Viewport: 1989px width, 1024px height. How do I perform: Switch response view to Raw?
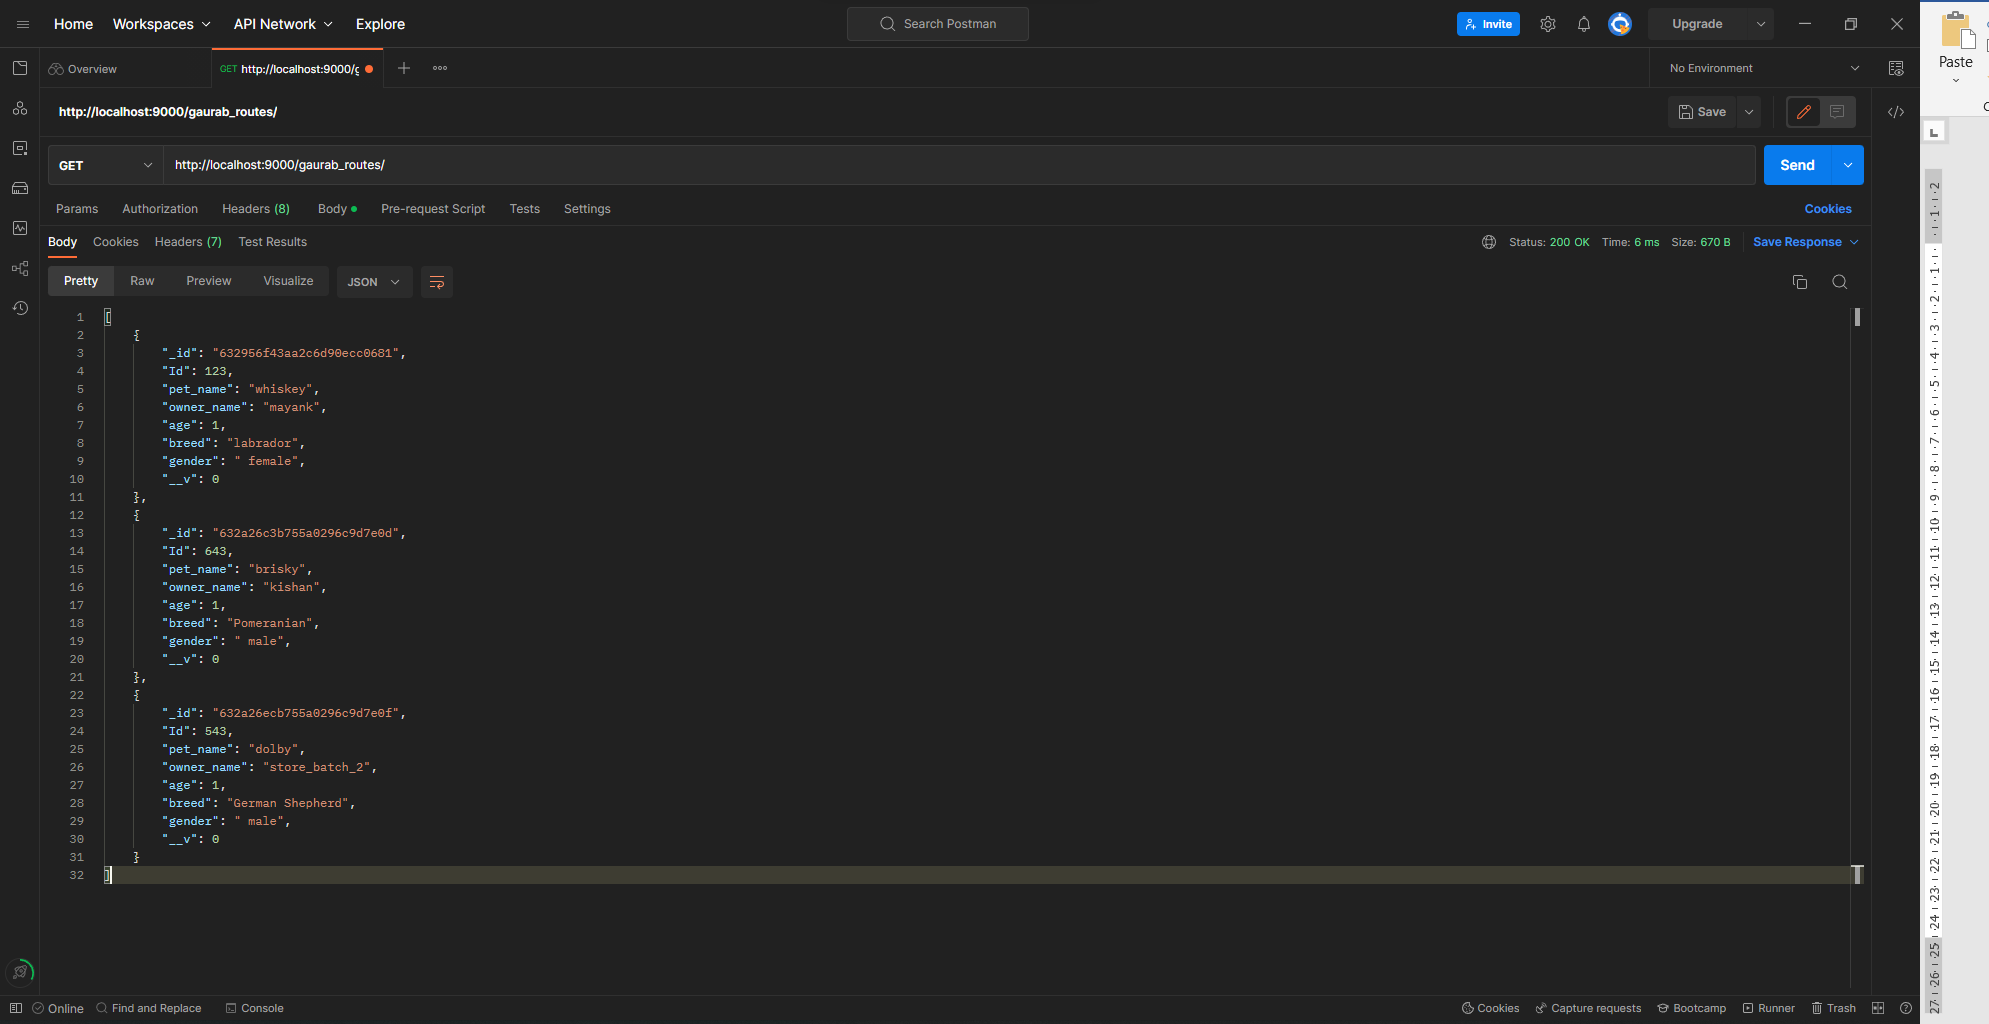[x=141, y=281]
